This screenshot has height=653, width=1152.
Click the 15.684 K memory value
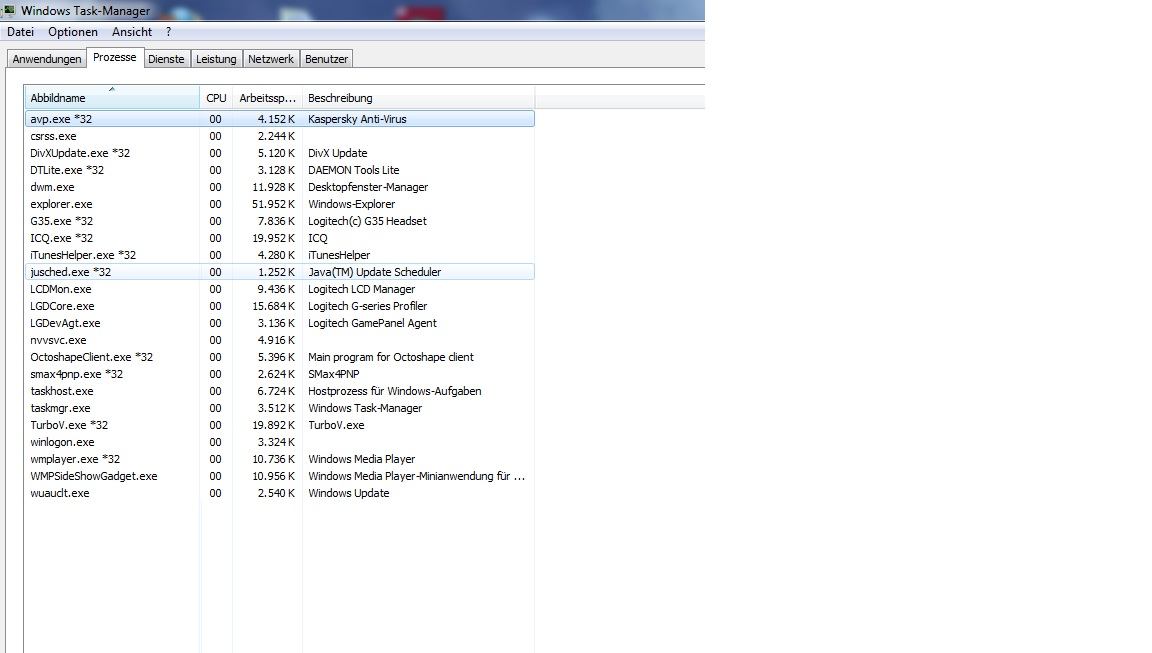(x=273, y=306)
